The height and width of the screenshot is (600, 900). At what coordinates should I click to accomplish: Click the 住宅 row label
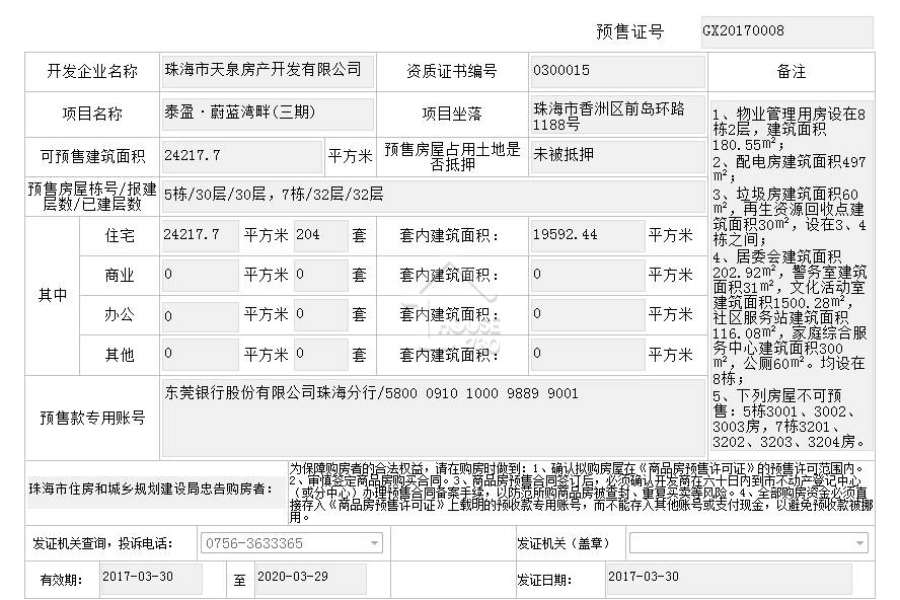click(x=119, y=235)
